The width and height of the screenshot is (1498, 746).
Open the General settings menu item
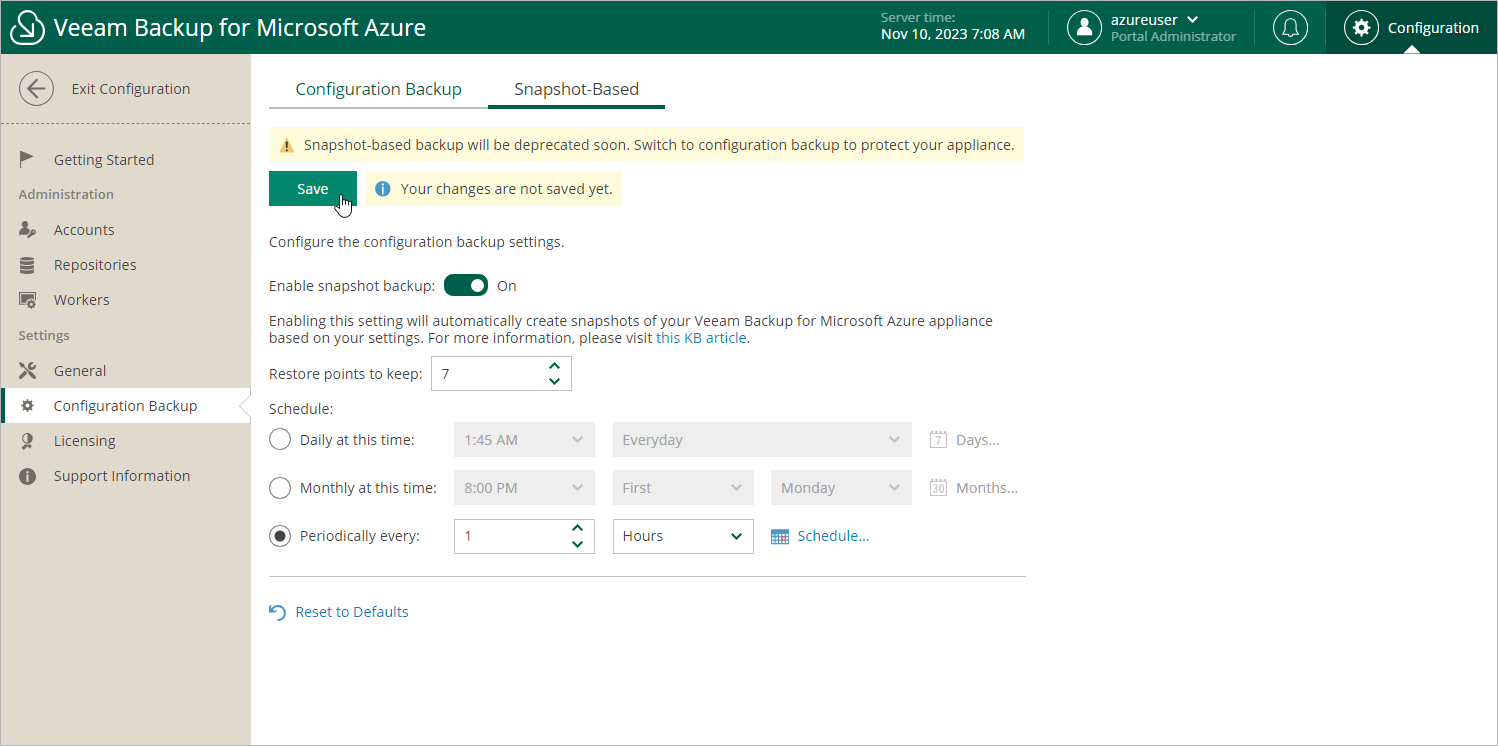click(126, 371)
